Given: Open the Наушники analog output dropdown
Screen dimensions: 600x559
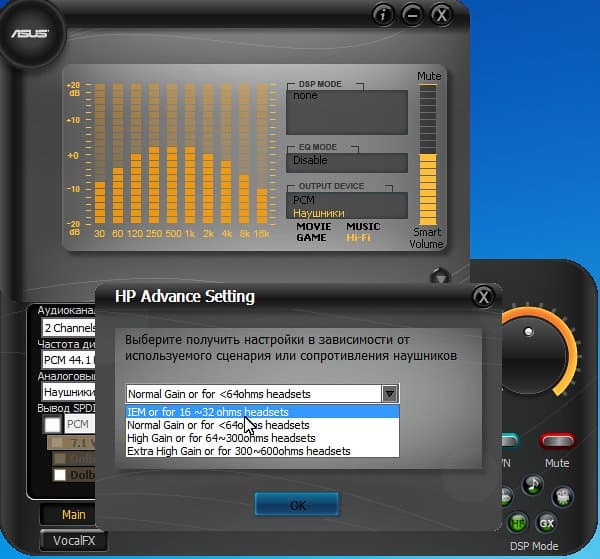Looking at the screenshot, I should pyautogui.click(x=69, y=392).
